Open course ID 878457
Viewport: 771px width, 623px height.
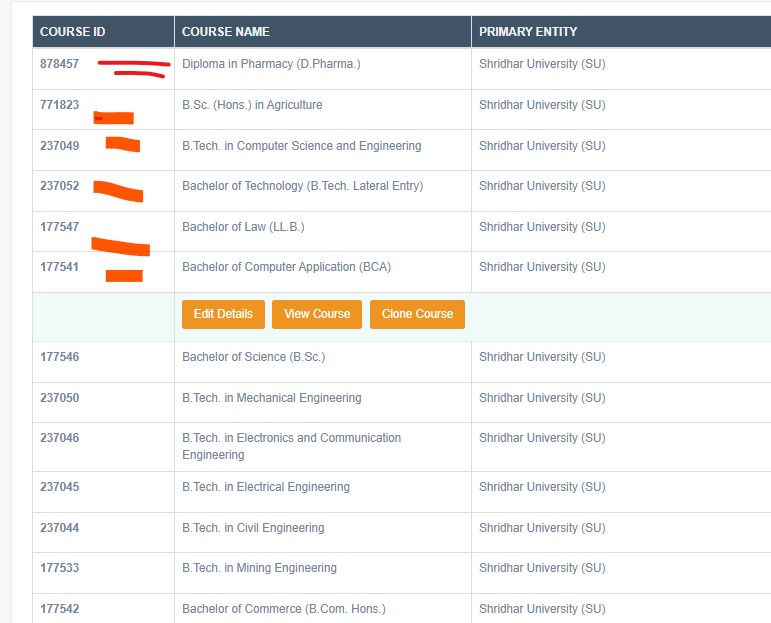(59, 64)
